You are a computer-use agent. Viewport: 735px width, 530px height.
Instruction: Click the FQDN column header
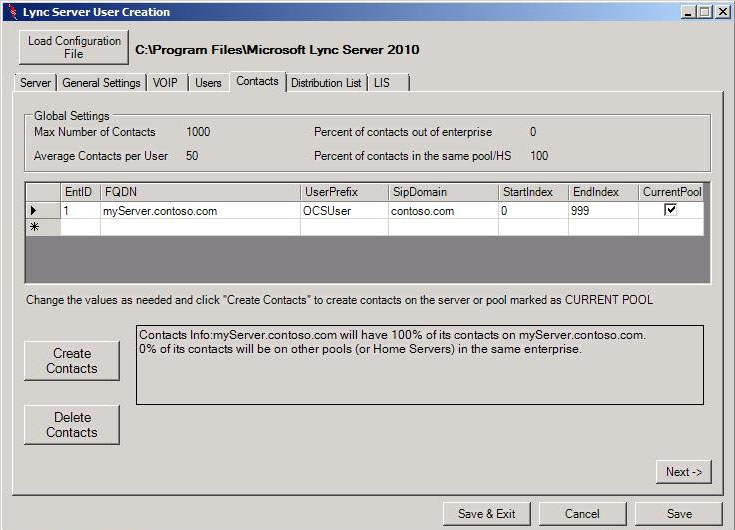pyautogui.click(x=200, y=192)
